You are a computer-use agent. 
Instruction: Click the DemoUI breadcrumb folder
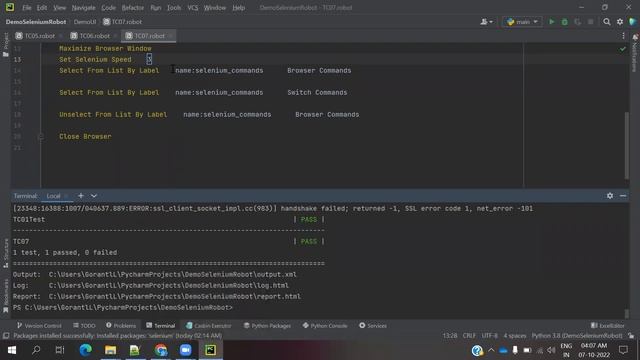85,22
